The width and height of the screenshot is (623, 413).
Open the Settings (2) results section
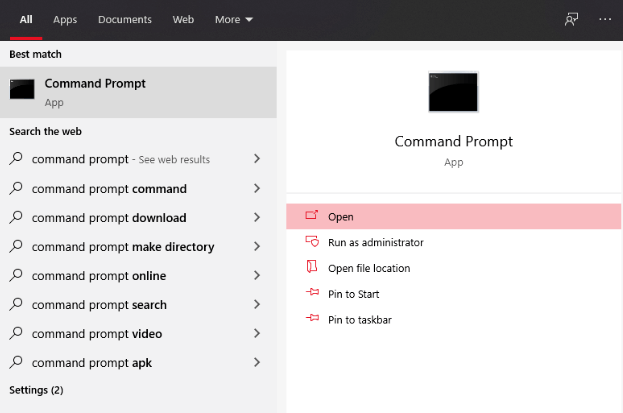coord(36,389)
